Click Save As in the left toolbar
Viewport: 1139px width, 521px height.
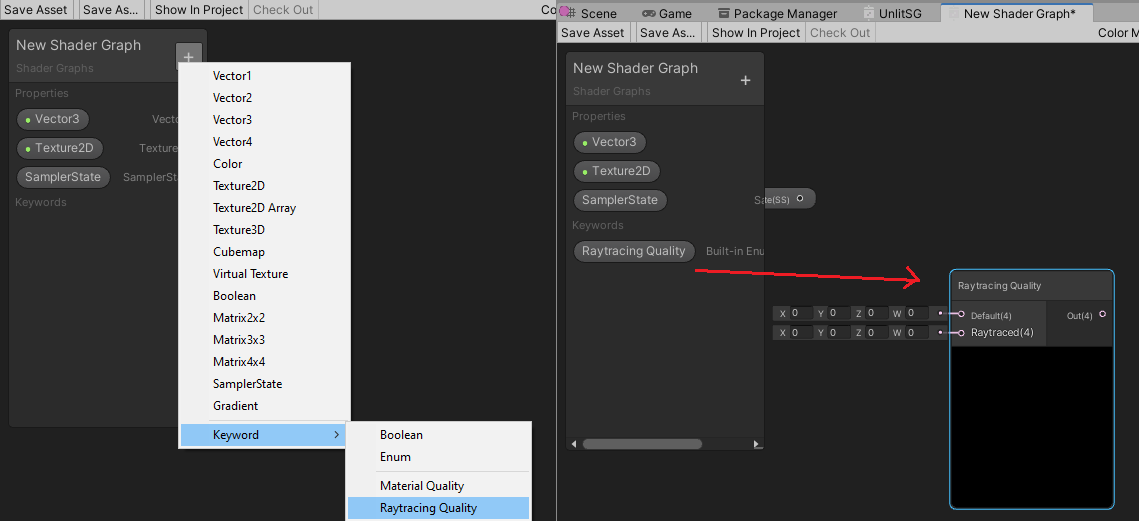(112, 10)
